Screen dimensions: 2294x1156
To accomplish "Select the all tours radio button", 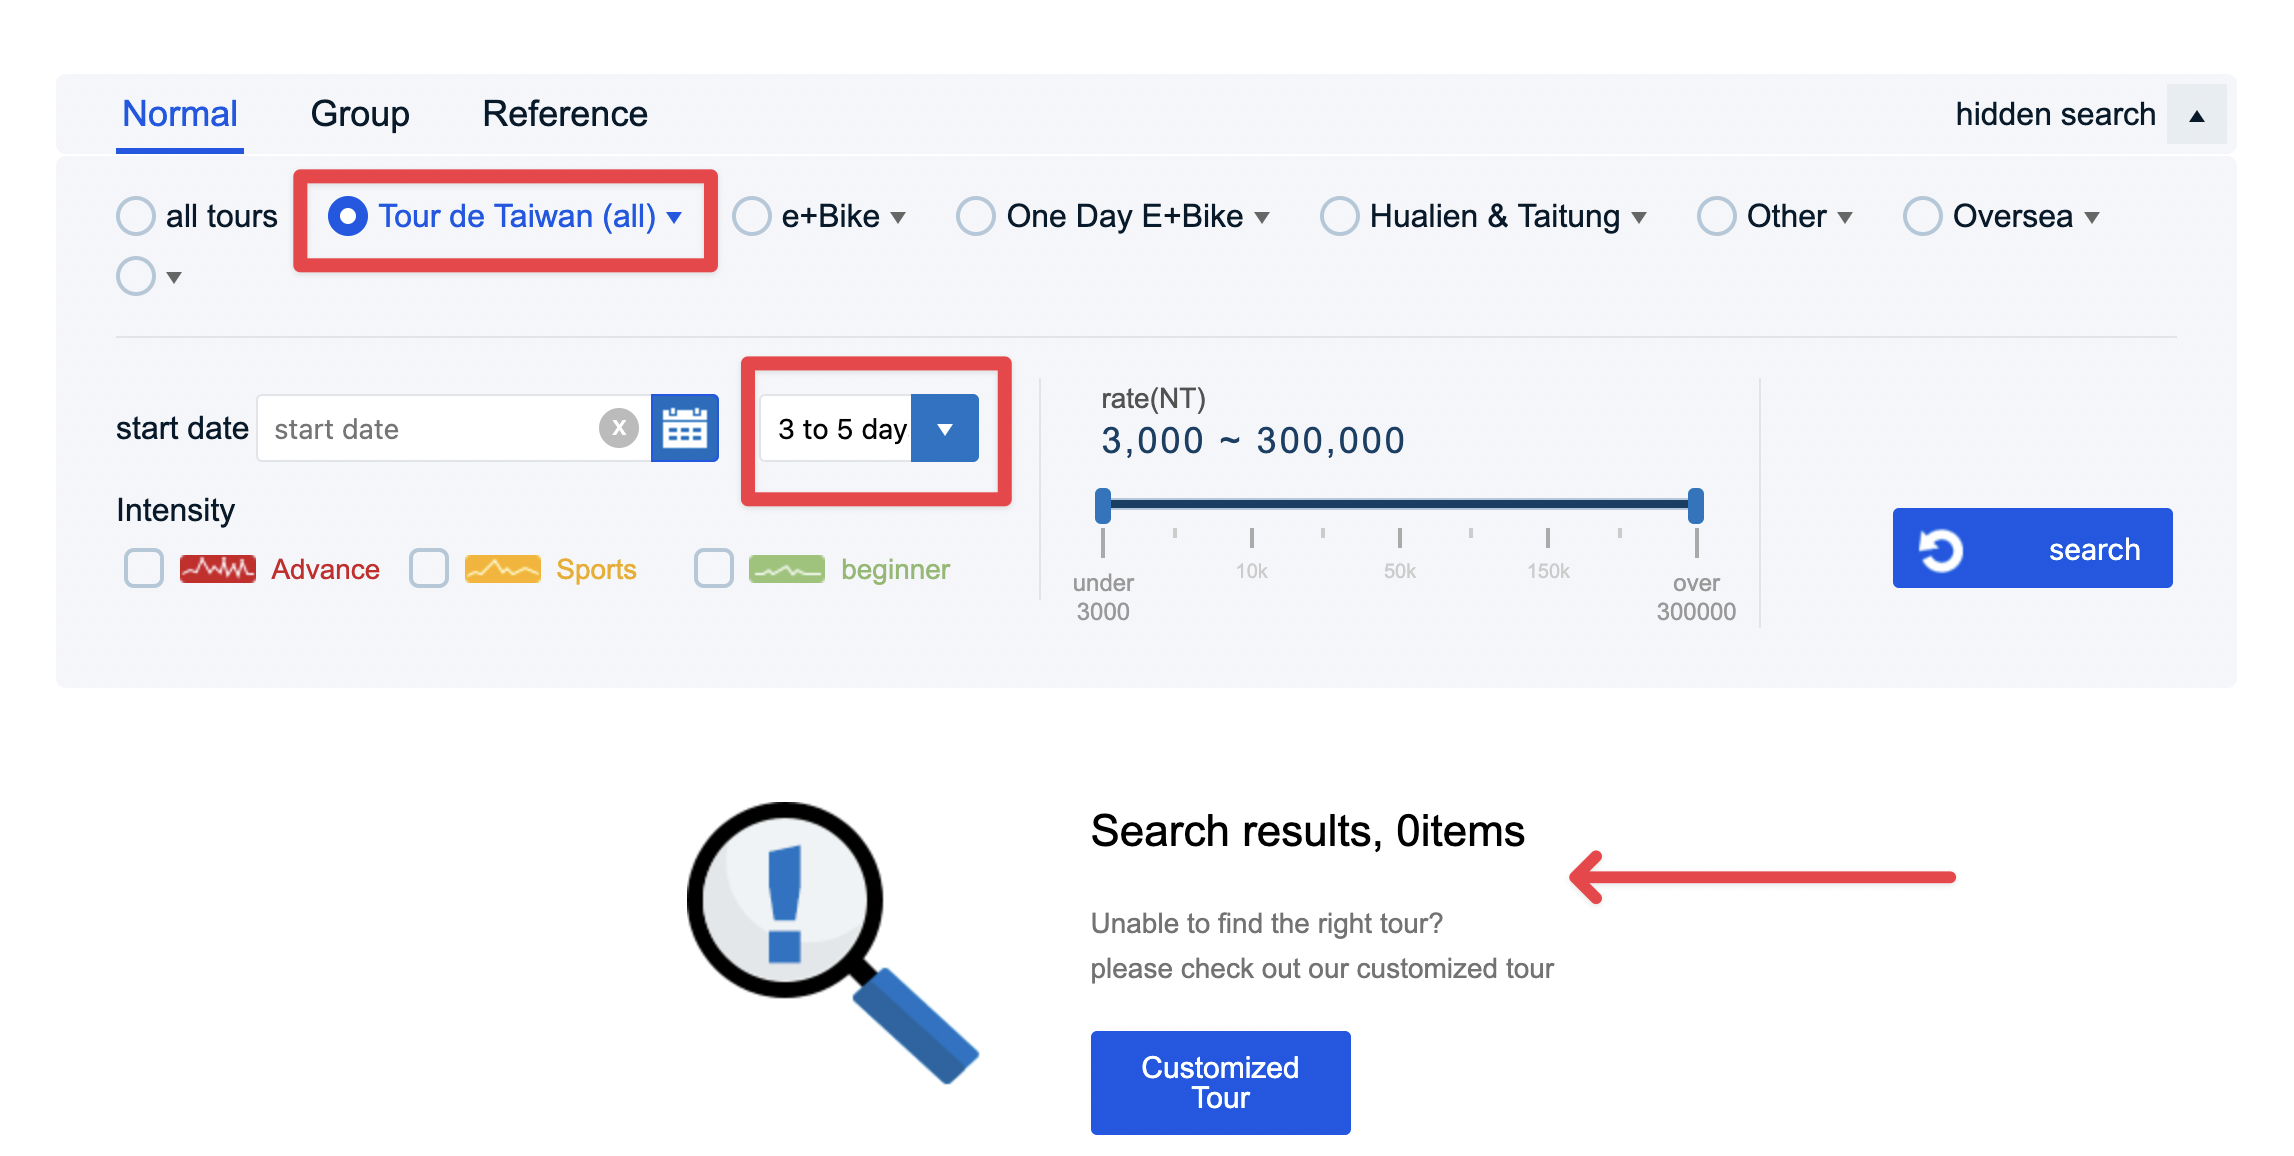I will (x=135, y=215).
